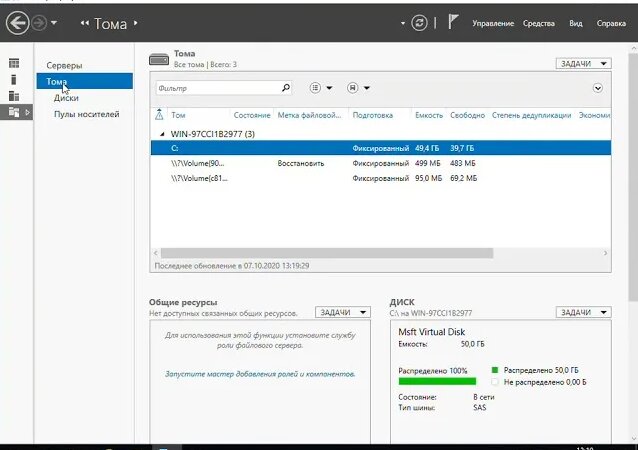Click the Refresh circular arrows icon
Viewport: 638px width, 450px height.
pos(419,23)
